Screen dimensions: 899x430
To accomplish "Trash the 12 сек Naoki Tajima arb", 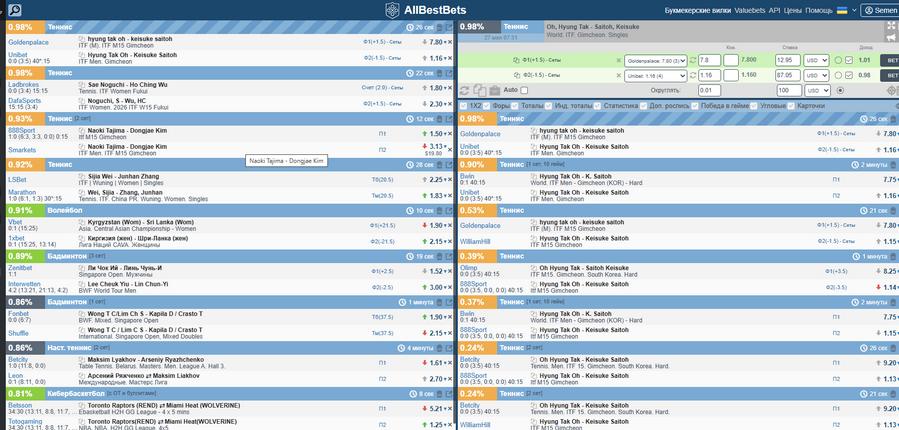I will [x=440, y=119].
